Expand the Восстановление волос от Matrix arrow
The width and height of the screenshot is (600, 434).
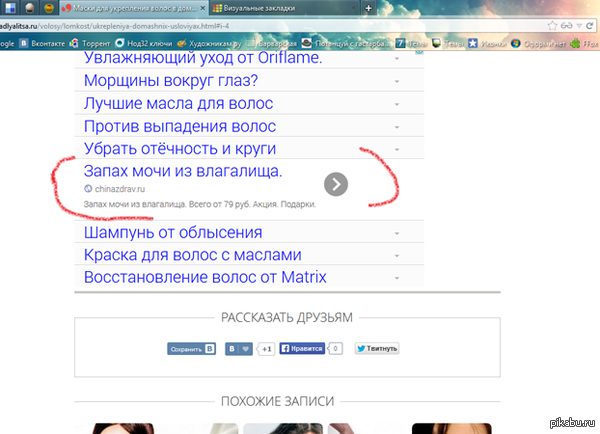click(x=397, y=277)
